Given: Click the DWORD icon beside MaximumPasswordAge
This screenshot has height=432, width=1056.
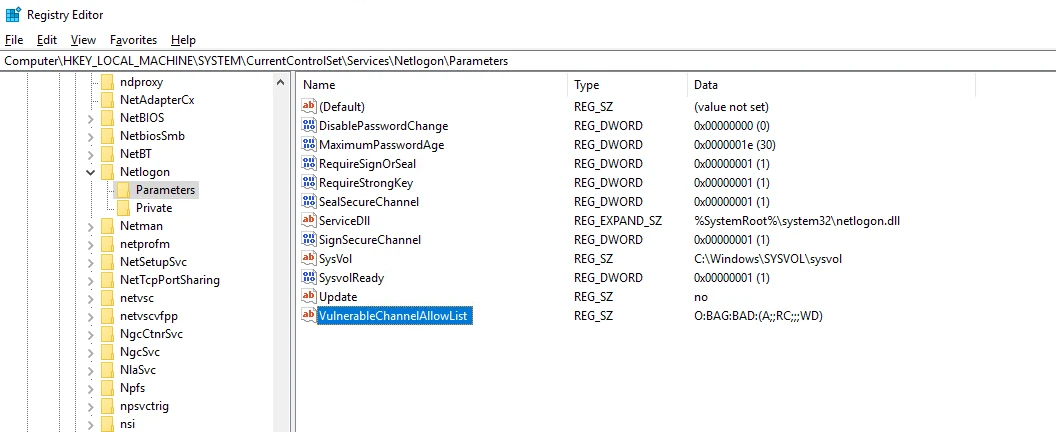Looking at the screenshot, I should pos(308,144).
